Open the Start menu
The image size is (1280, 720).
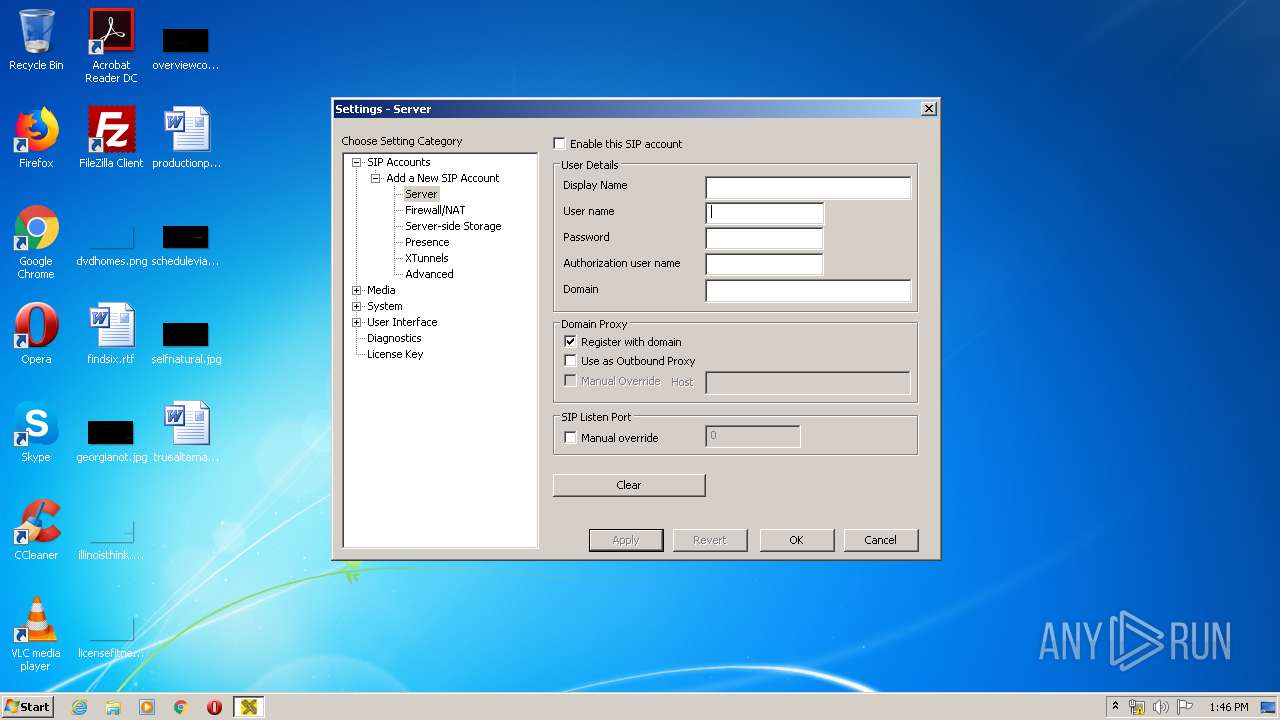tap(27, 707)
